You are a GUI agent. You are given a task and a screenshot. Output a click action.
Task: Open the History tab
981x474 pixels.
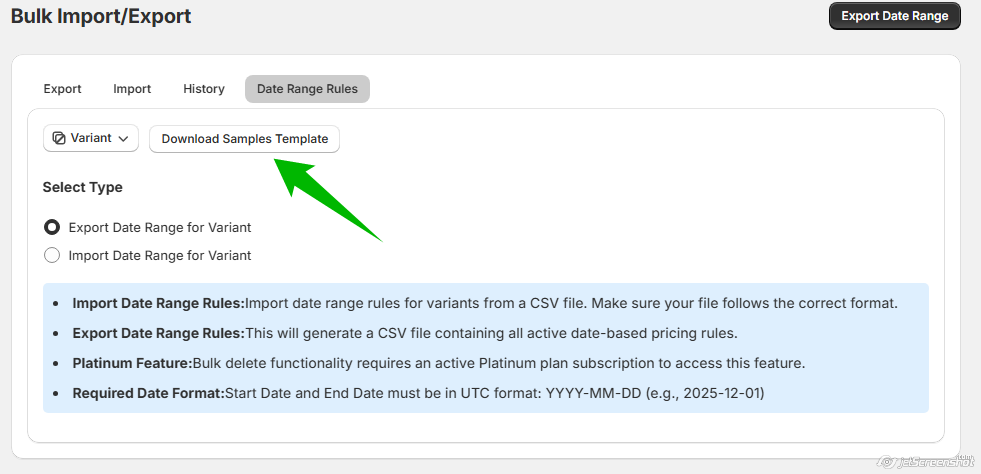pos(204,89)
